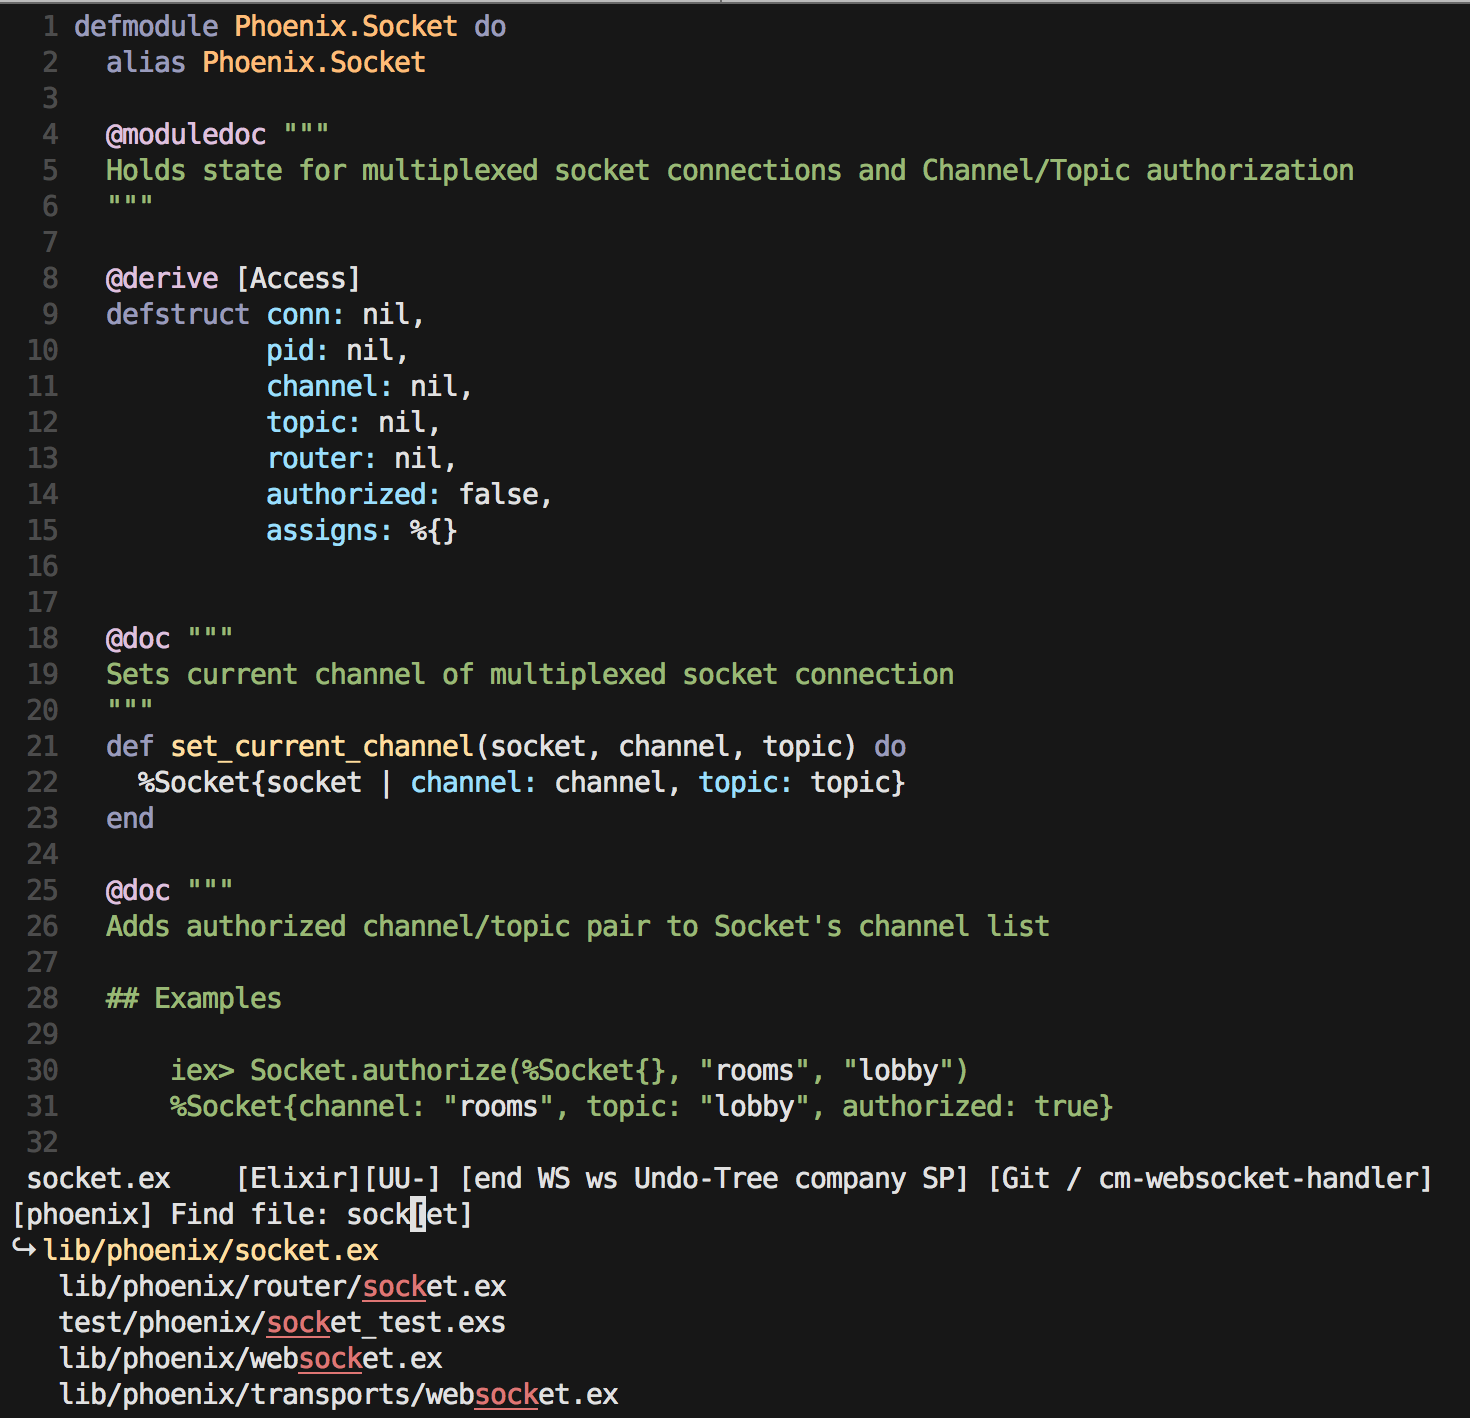Screen dimensions: 1470x1418
Task: Click the [phoenix] project prompt label
Action: coord(82,1214)
